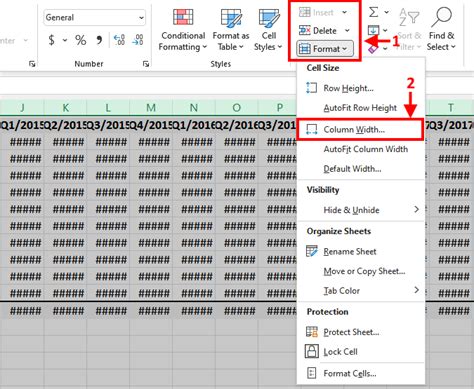Open the Cell Styles gallery
Screen dimensions: 474x389
click(268, 30)
